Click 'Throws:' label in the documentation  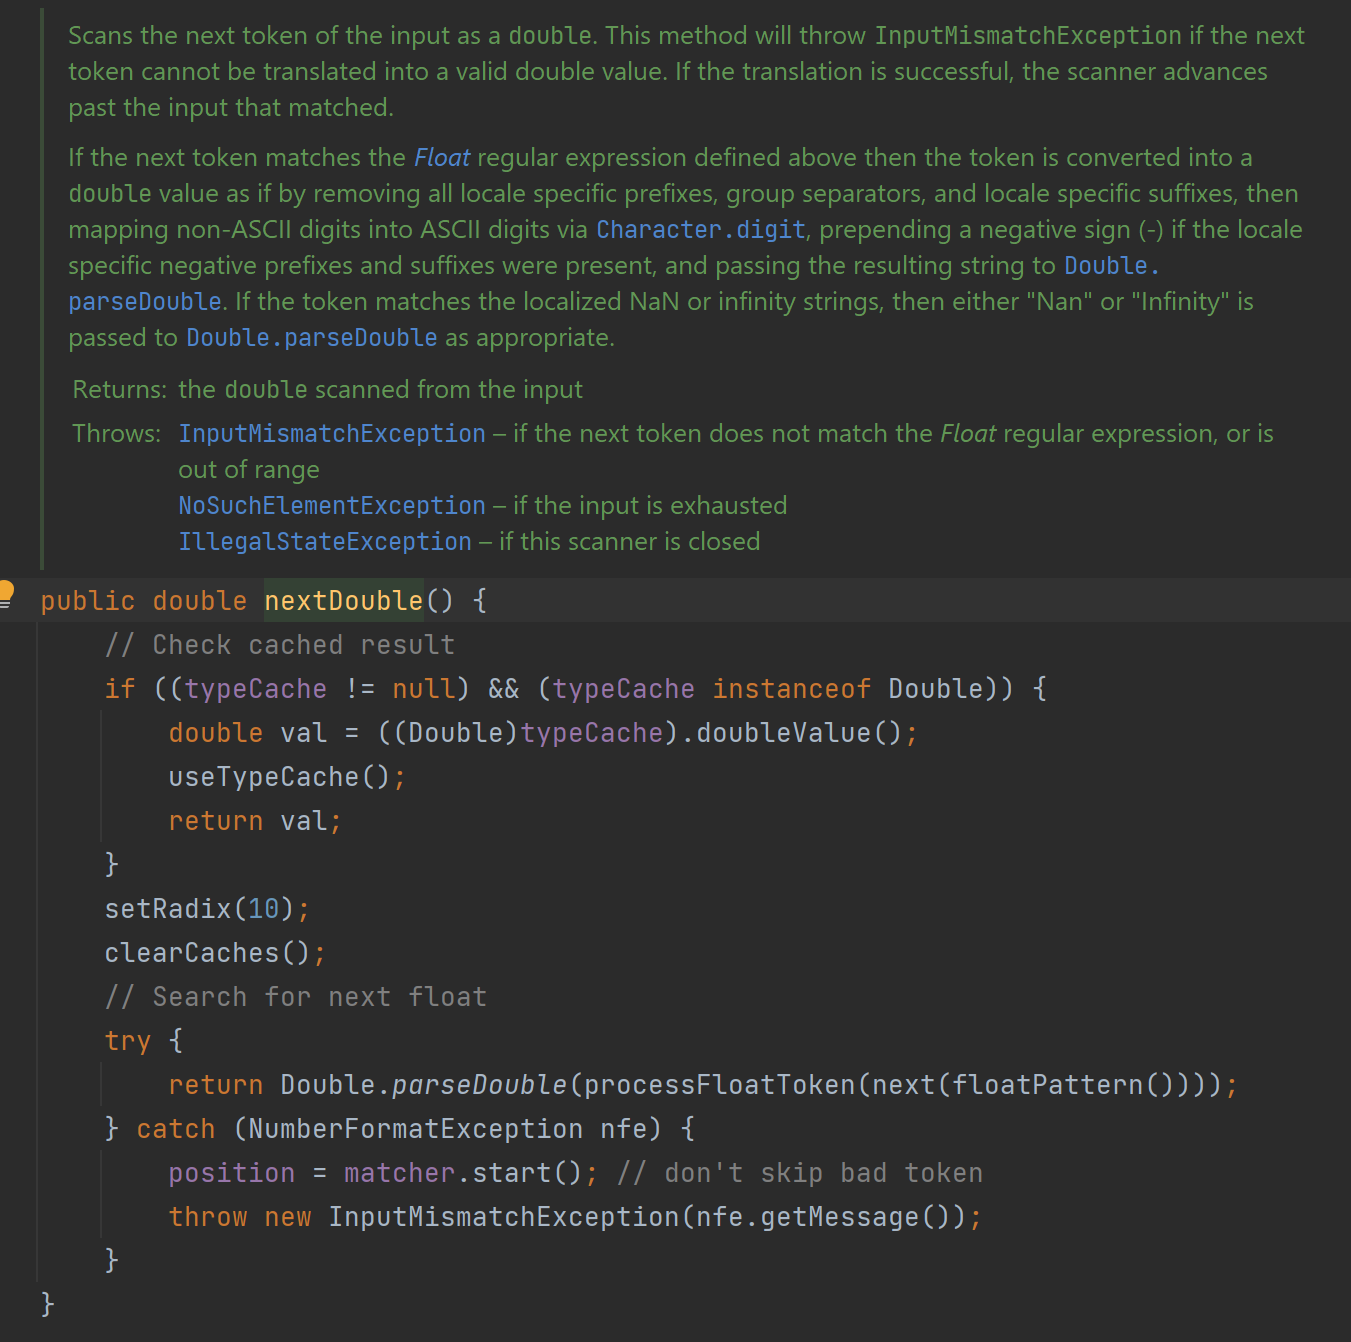point(116,434)
